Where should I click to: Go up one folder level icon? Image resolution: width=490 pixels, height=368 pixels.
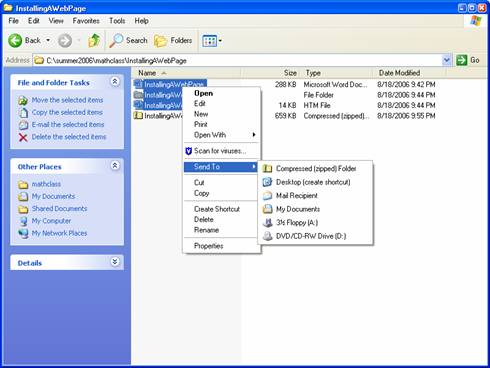(x=94, y=41)
